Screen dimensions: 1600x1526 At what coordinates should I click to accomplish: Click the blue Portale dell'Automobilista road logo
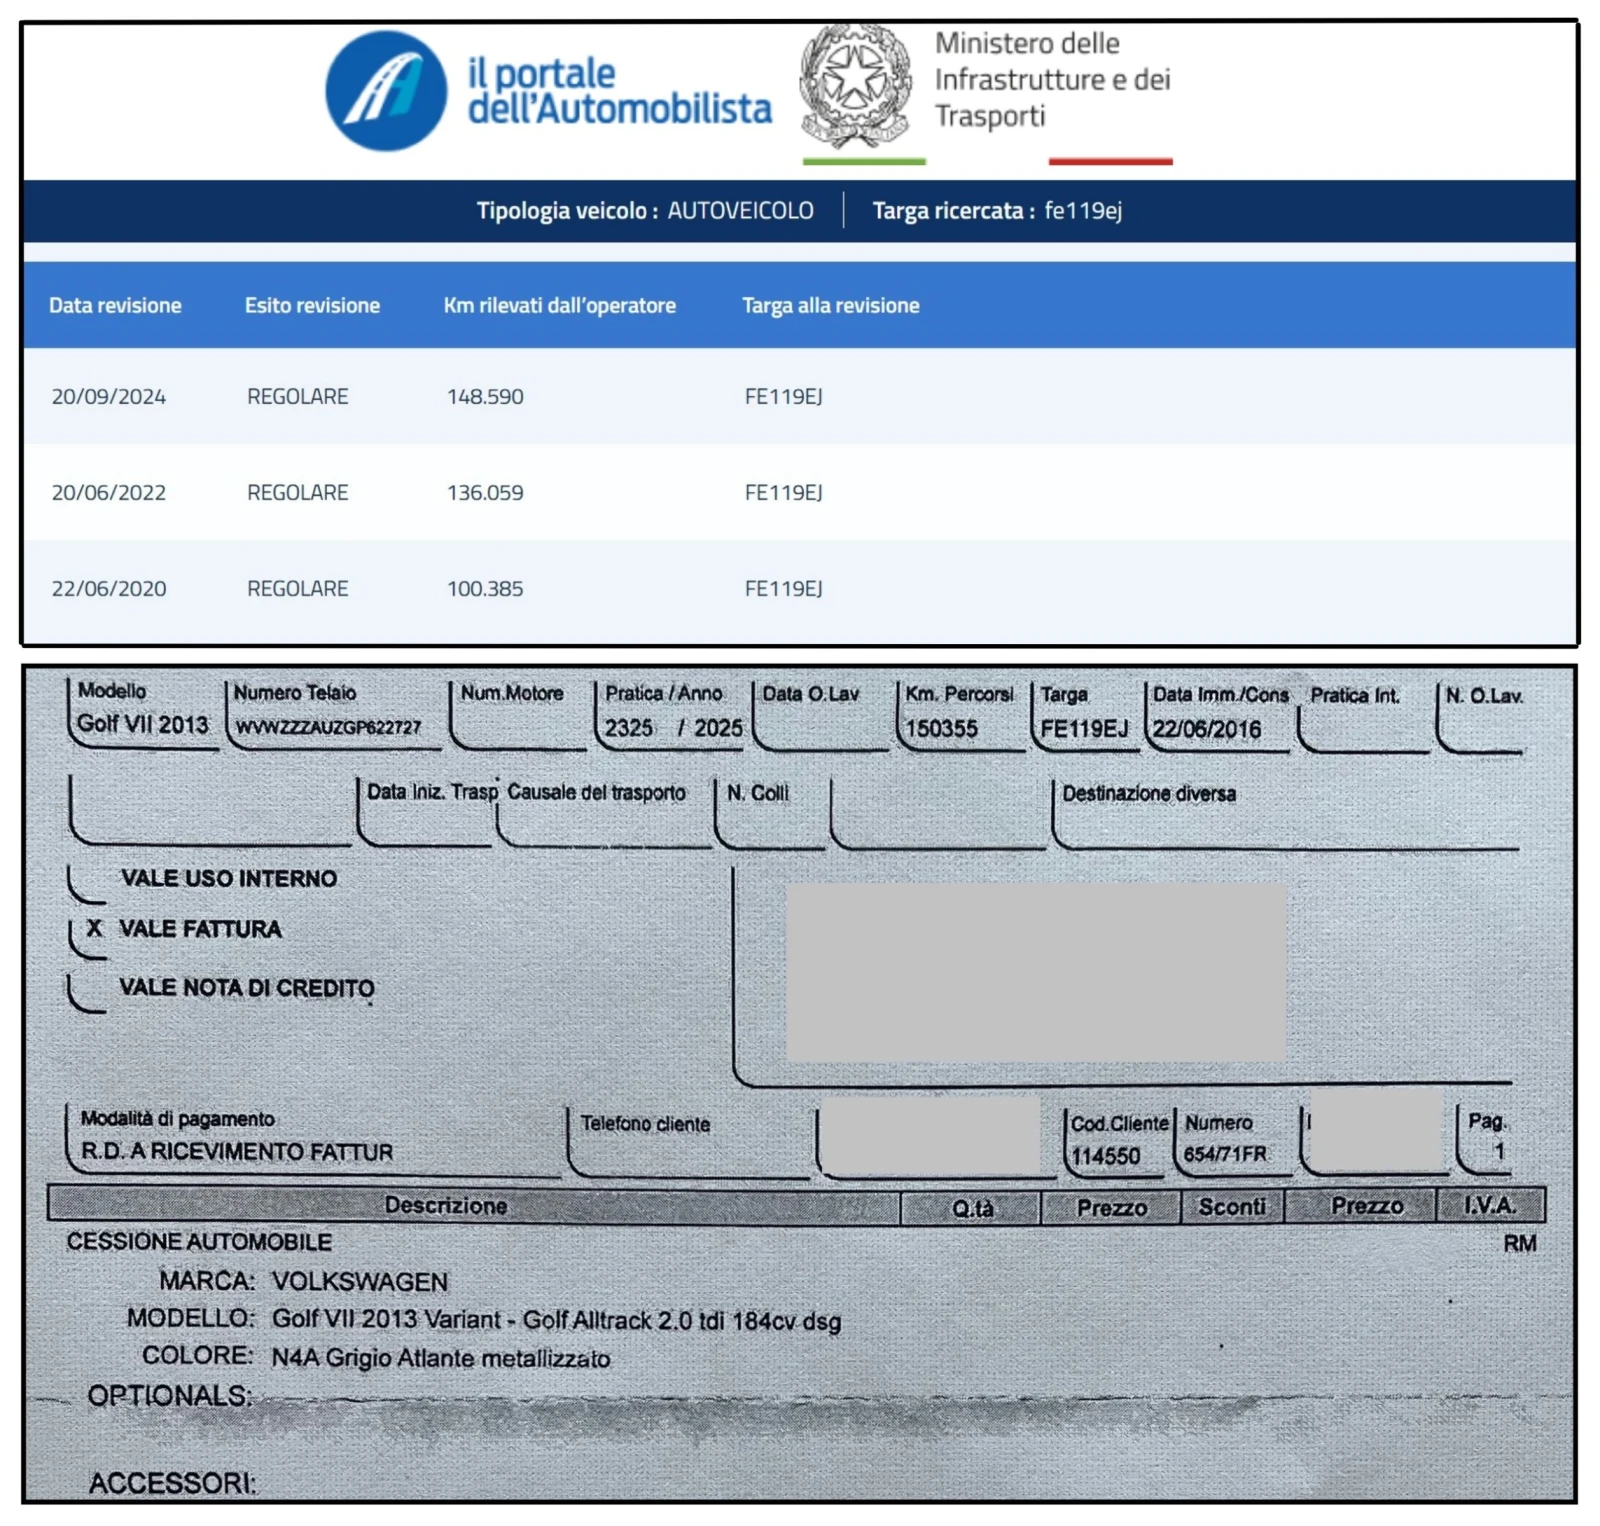[385, 91]
